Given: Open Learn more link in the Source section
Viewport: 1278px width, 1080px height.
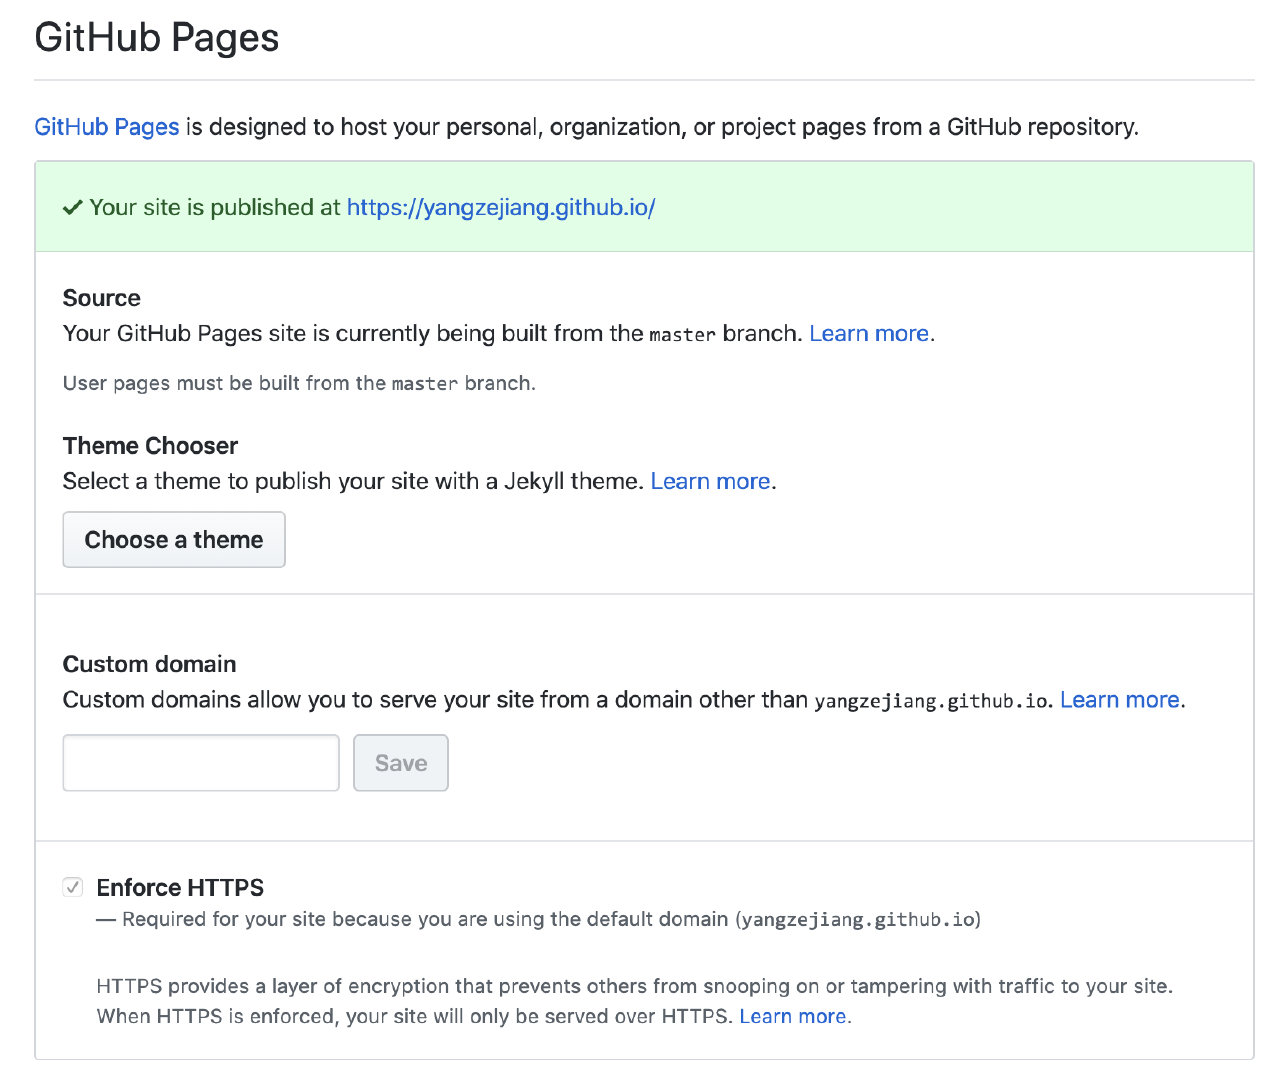Looking at the screenshot, I should click(x=869, y=333).
